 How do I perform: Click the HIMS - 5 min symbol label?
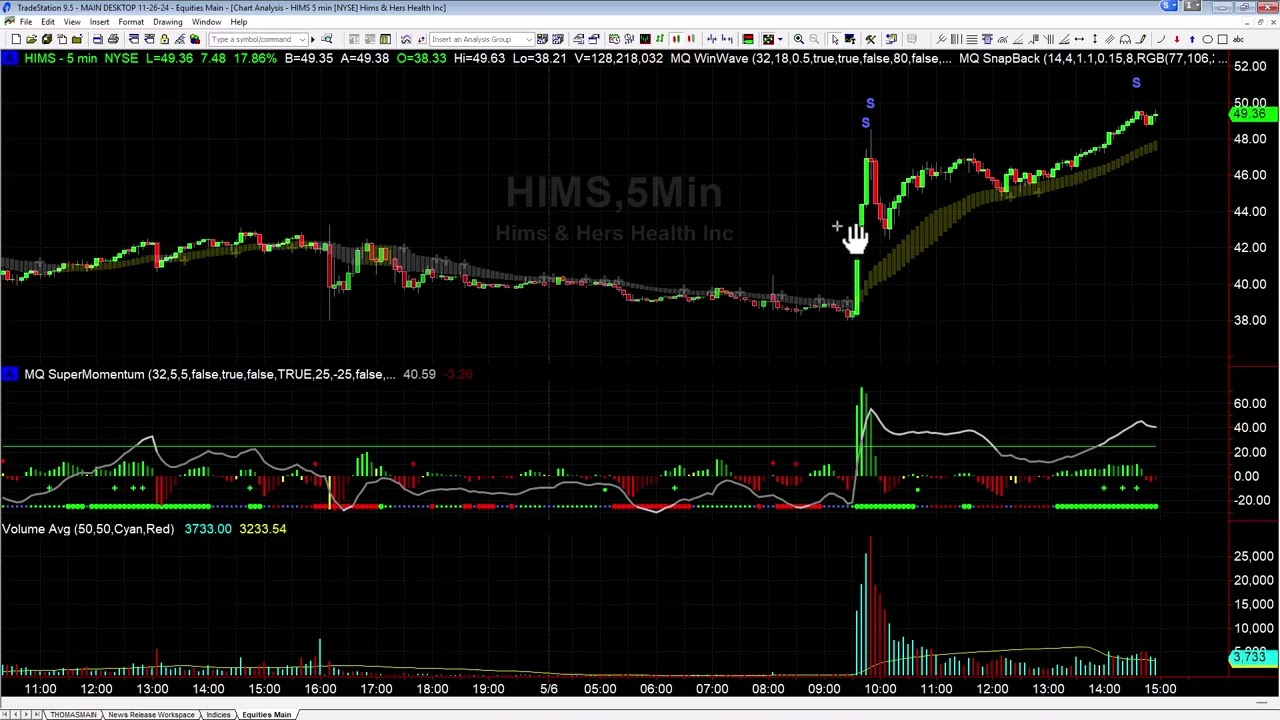click(x=60, y=59)
